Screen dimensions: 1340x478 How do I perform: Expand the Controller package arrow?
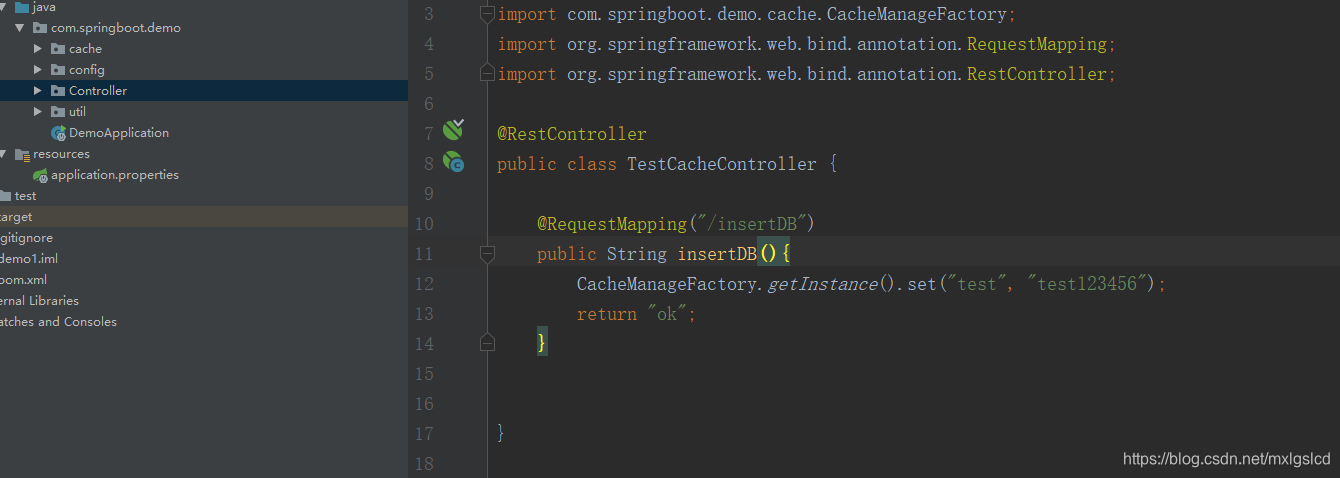pos(38,91)
